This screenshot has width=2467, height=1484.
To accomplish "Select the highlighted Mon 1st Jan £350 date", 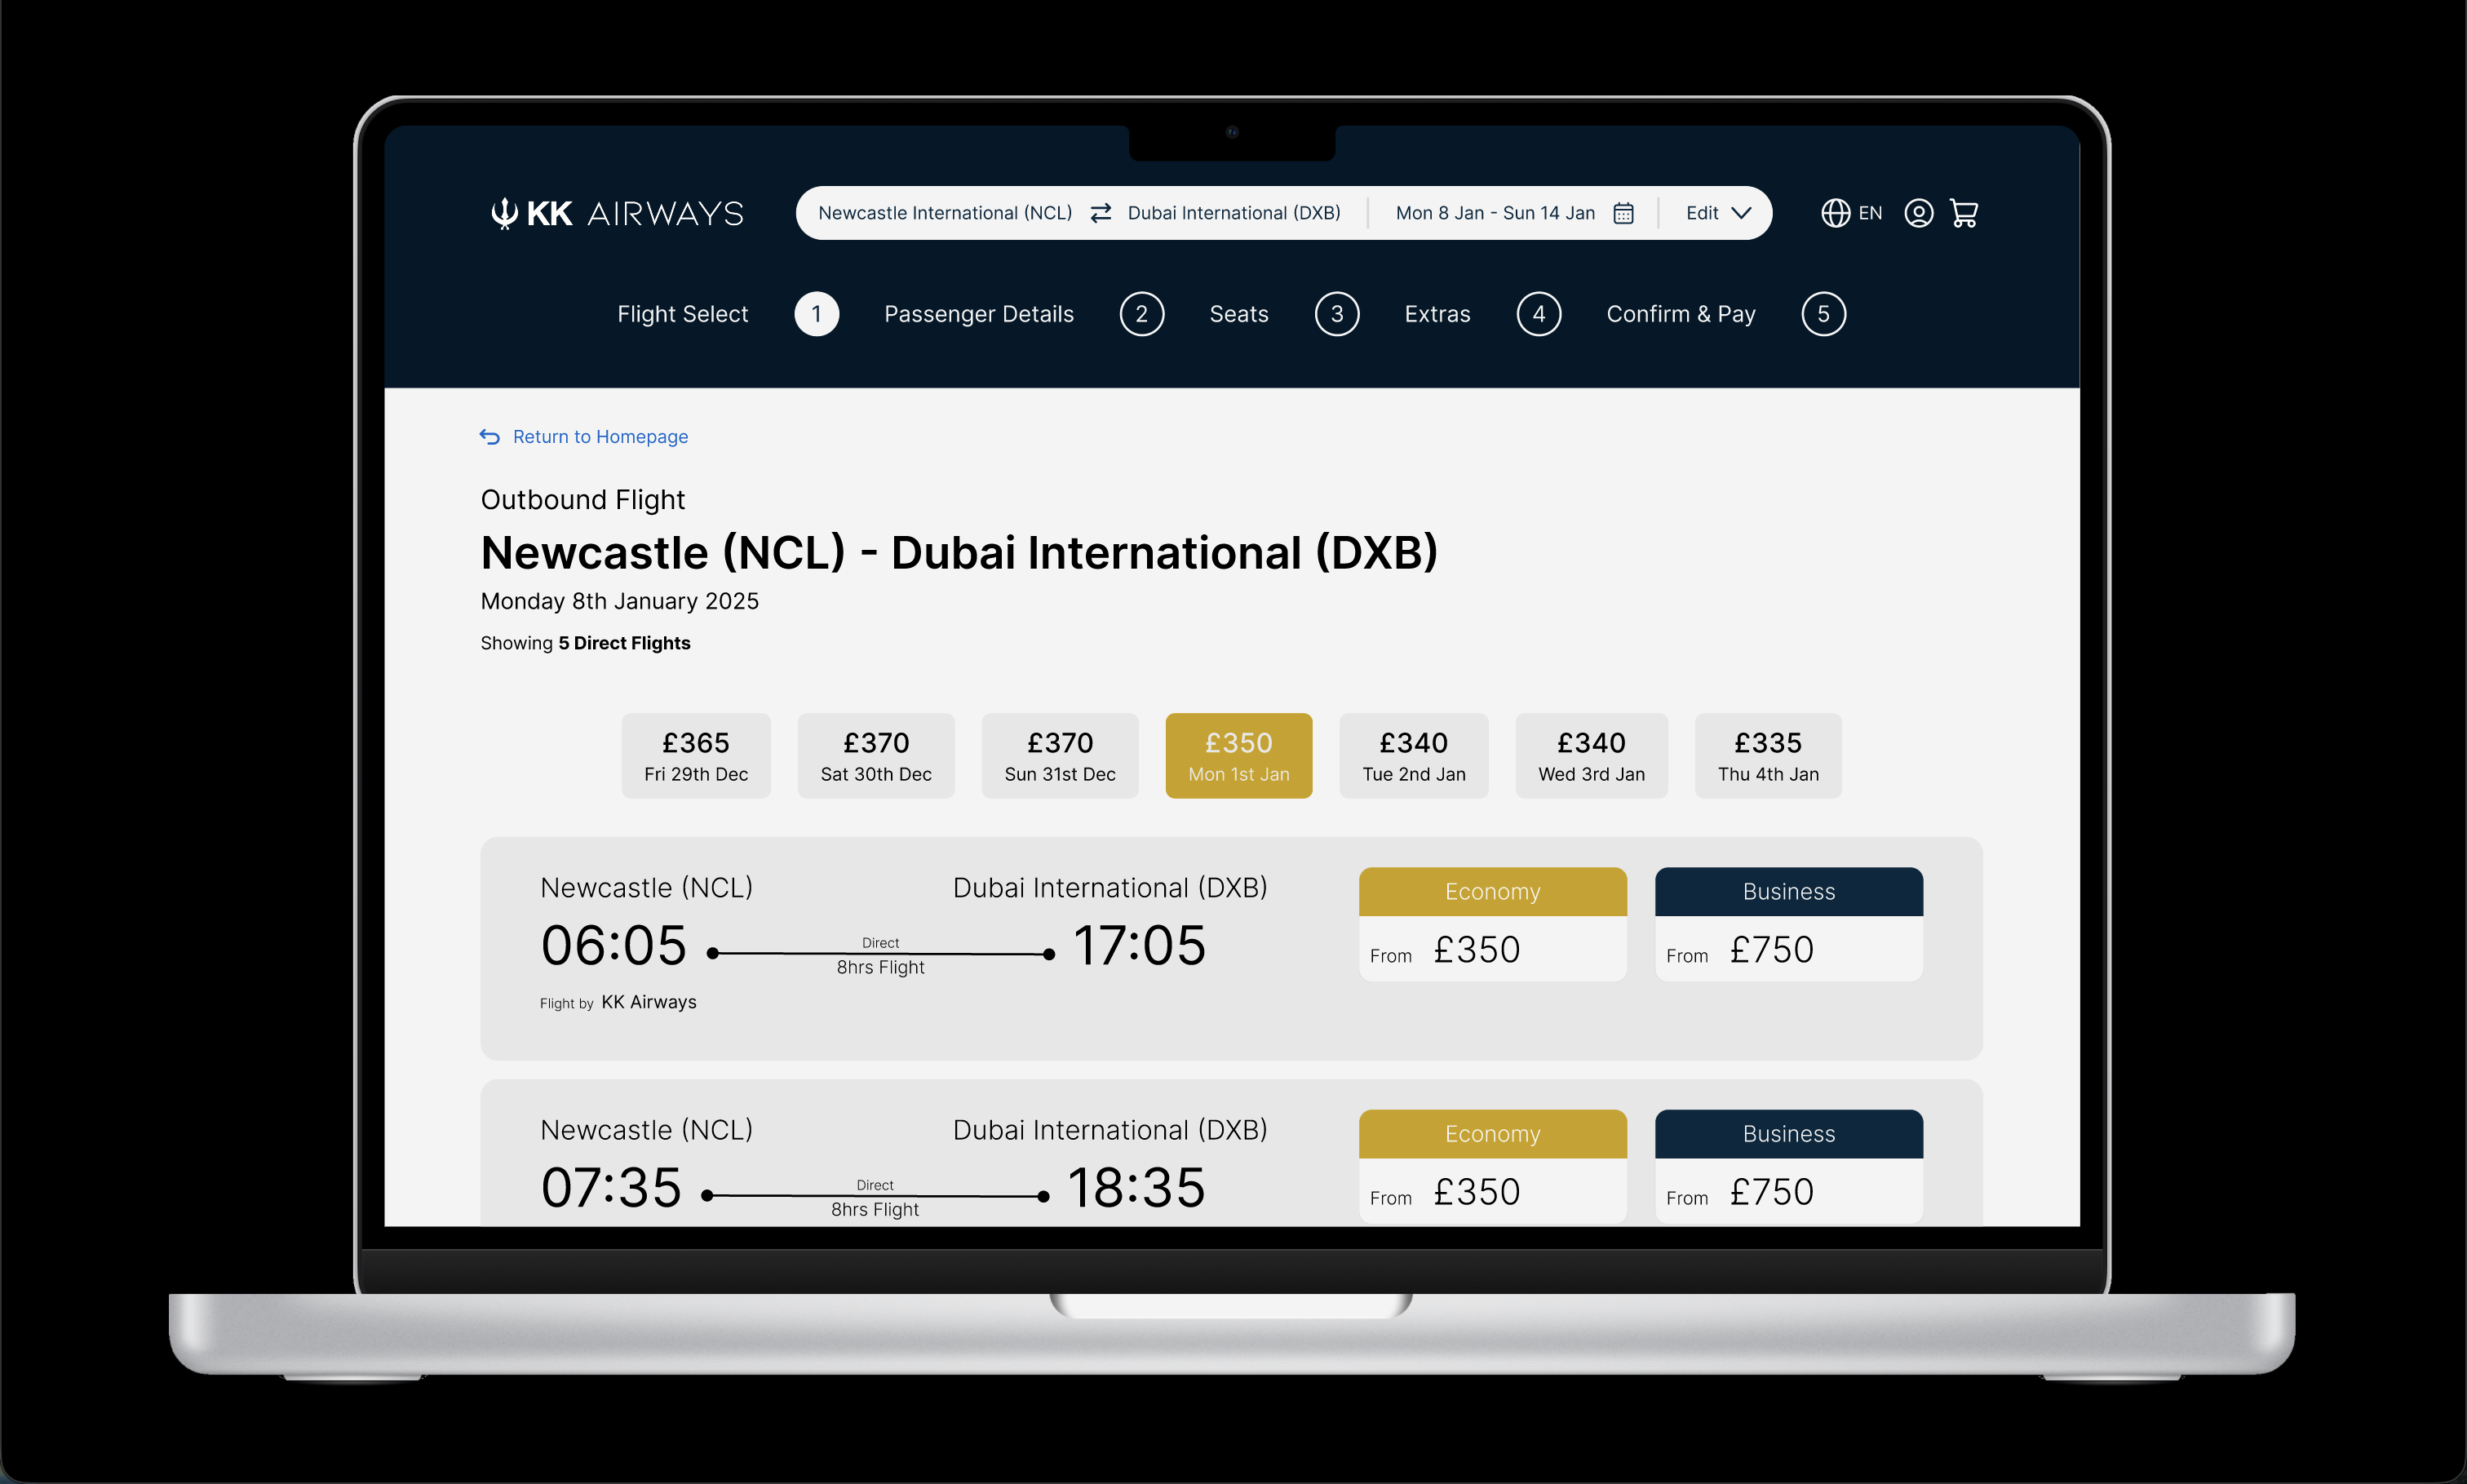I will 1238,756.
